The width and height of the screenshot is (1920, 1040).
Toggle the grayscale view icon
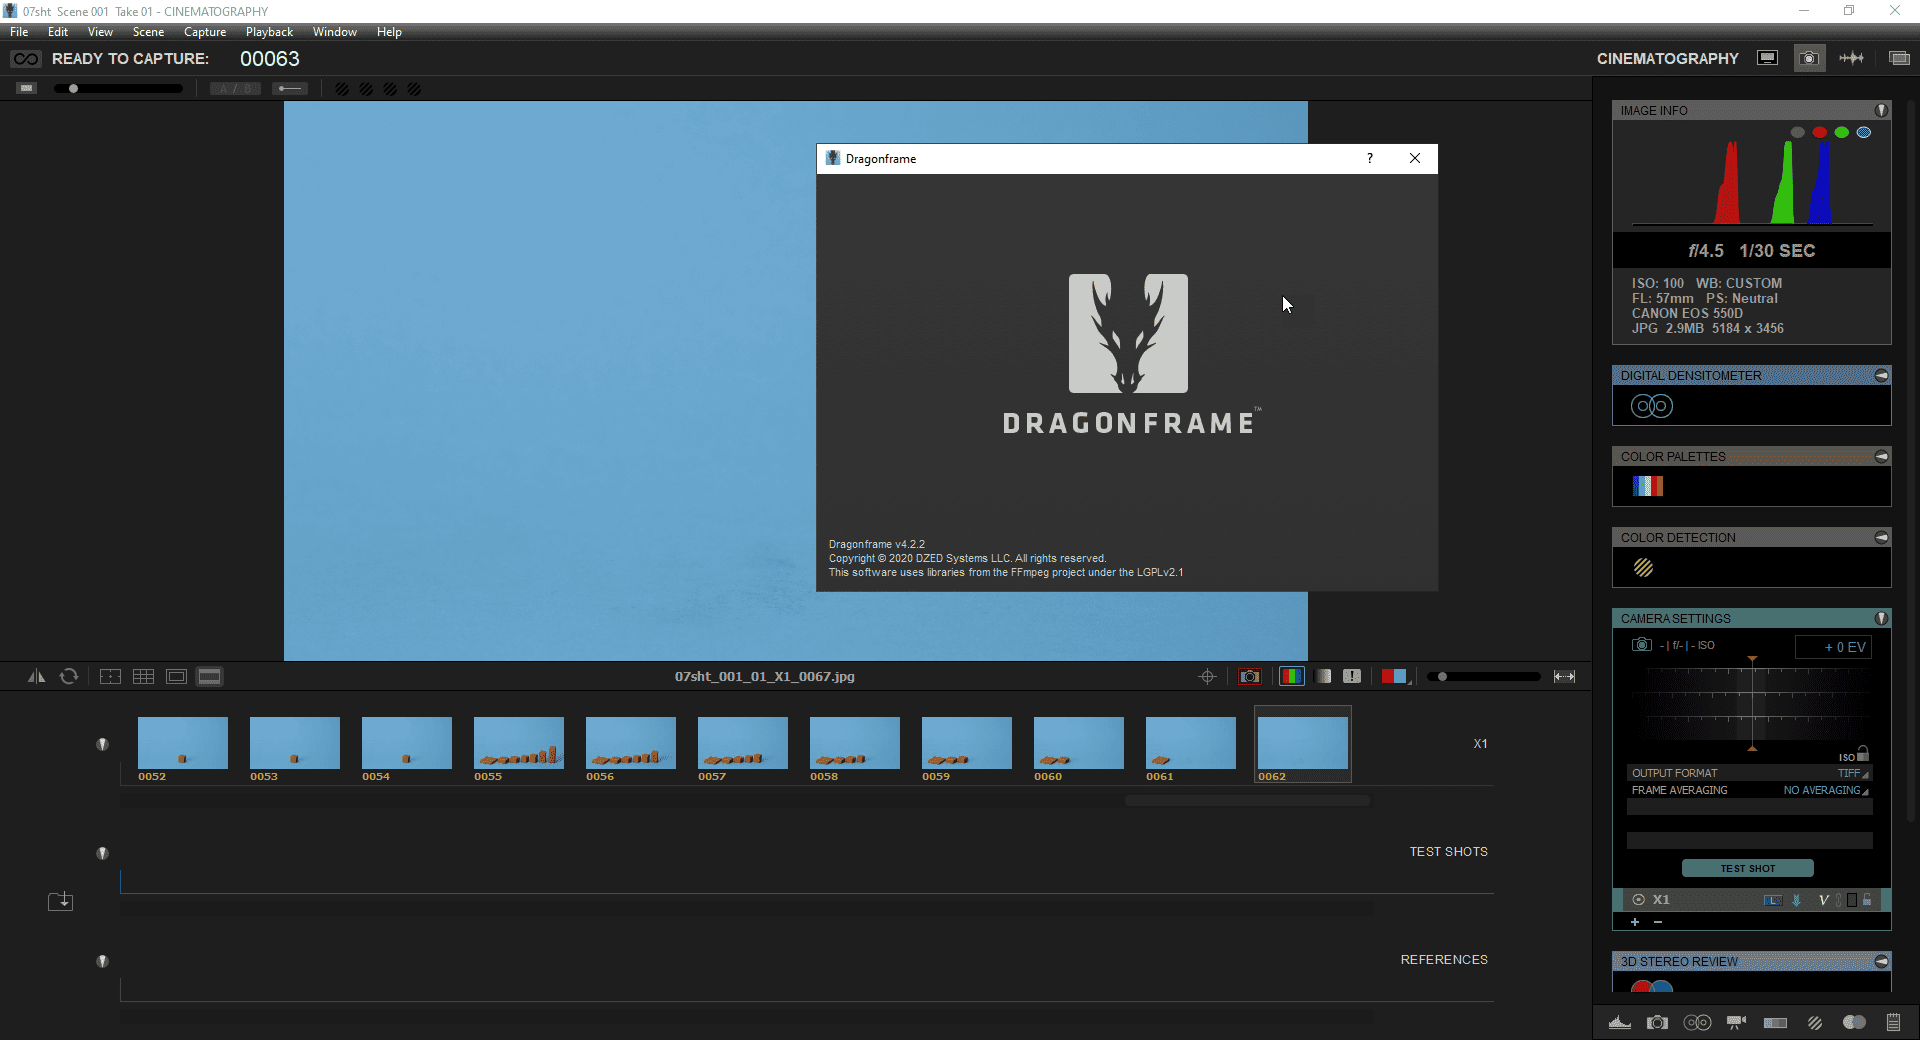click(x=1323, y=677)
